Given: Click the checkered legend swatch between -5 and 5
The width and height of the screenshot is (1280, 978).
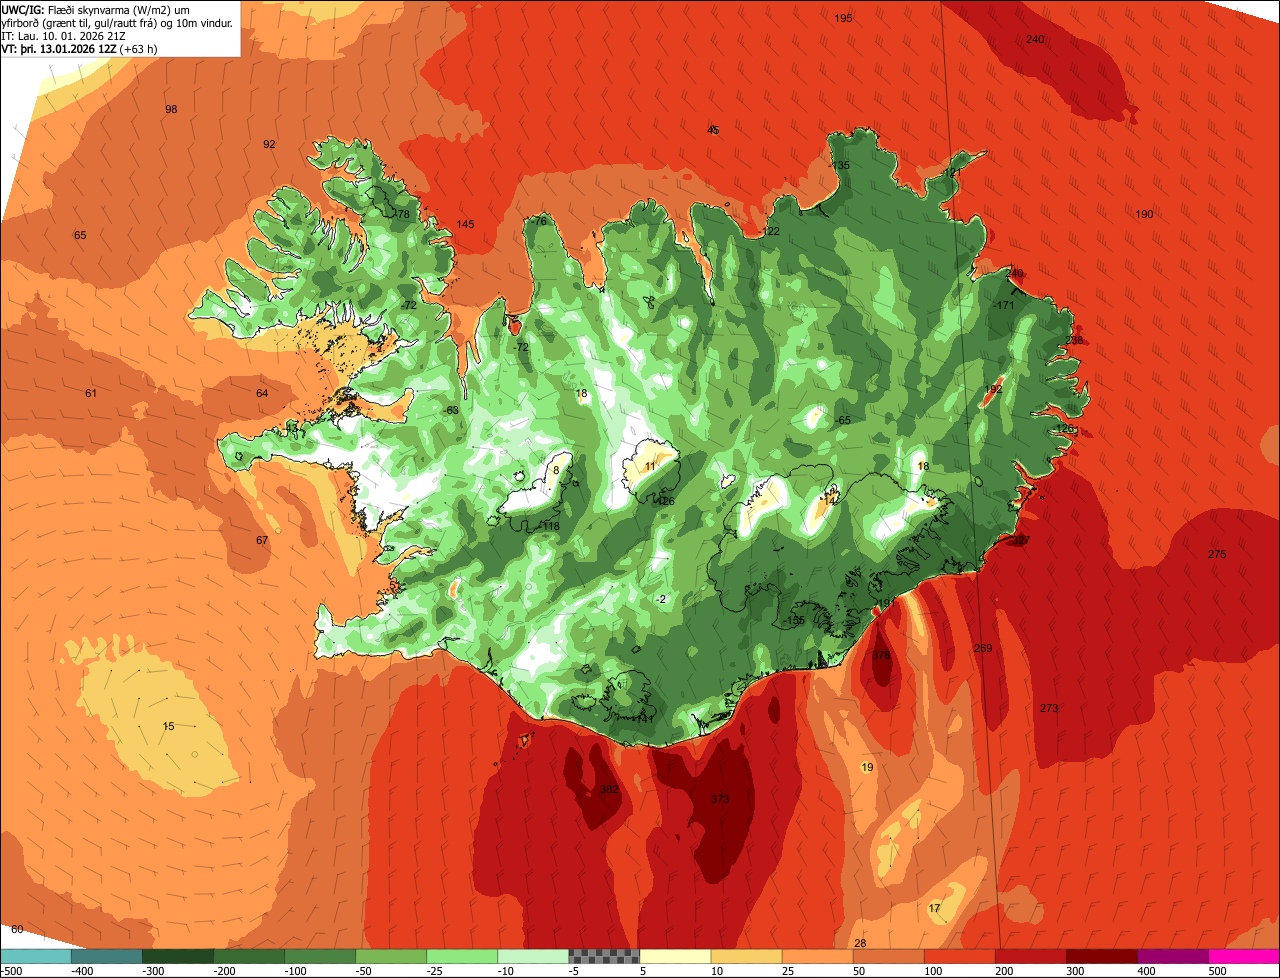Looking at the screenshot, I should 604,956.
